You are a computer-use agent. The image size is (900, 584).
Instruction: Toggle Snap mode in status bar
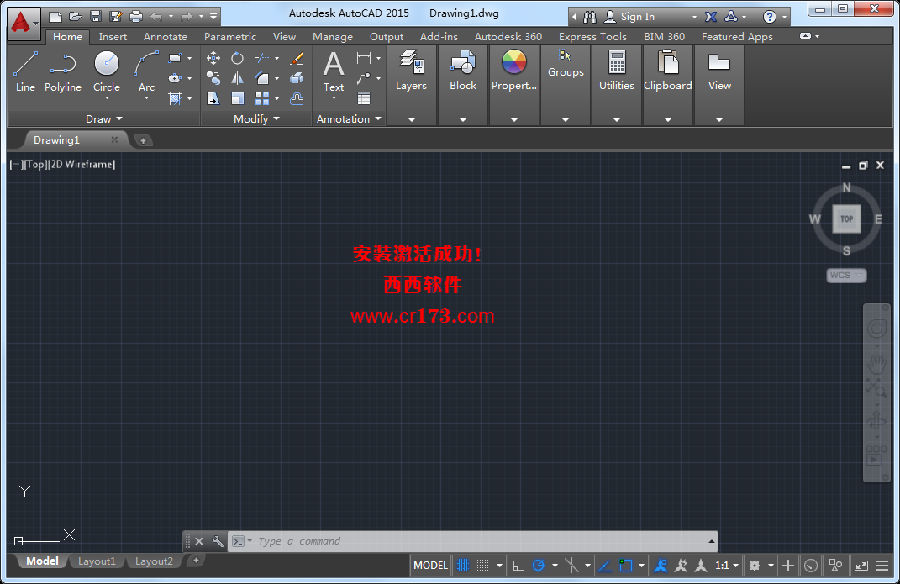click(483, 566)
